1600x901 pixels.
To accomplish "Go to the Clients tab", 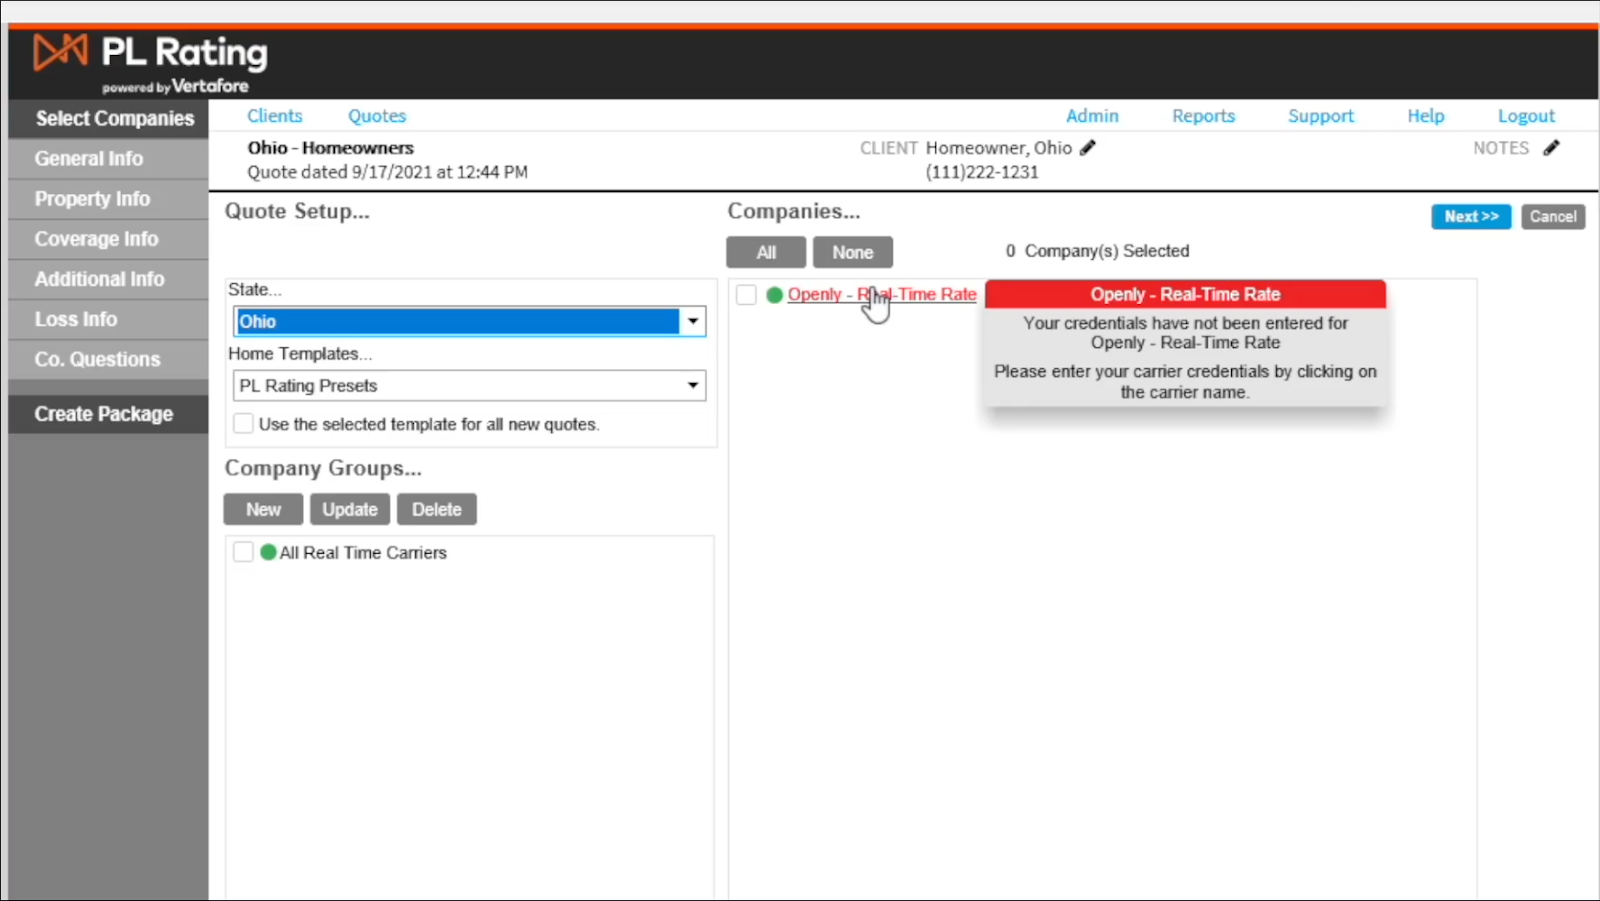I will point(275,116).
